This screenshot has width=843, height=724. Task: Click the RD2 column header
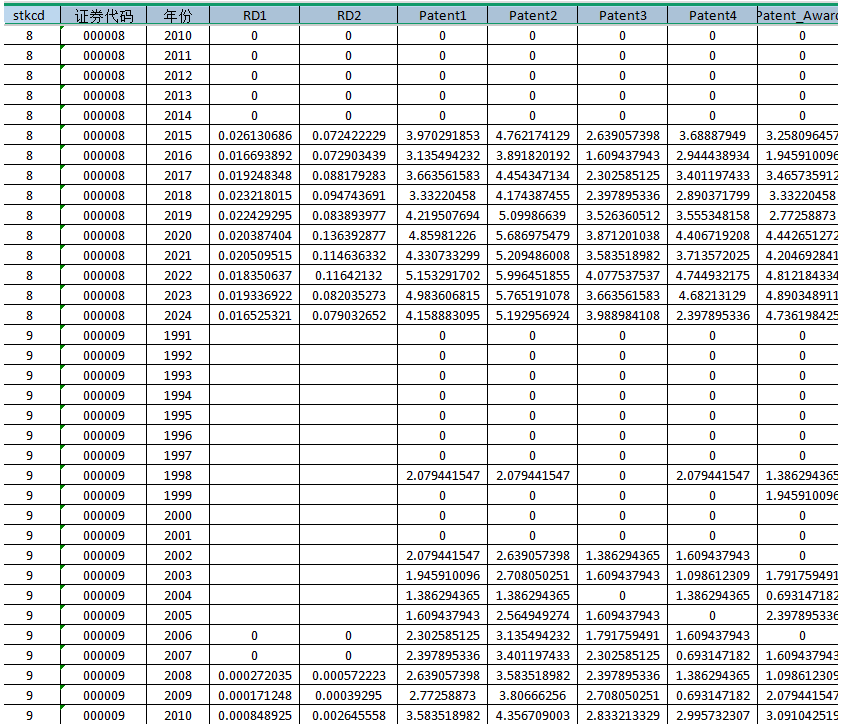point(348,15)
